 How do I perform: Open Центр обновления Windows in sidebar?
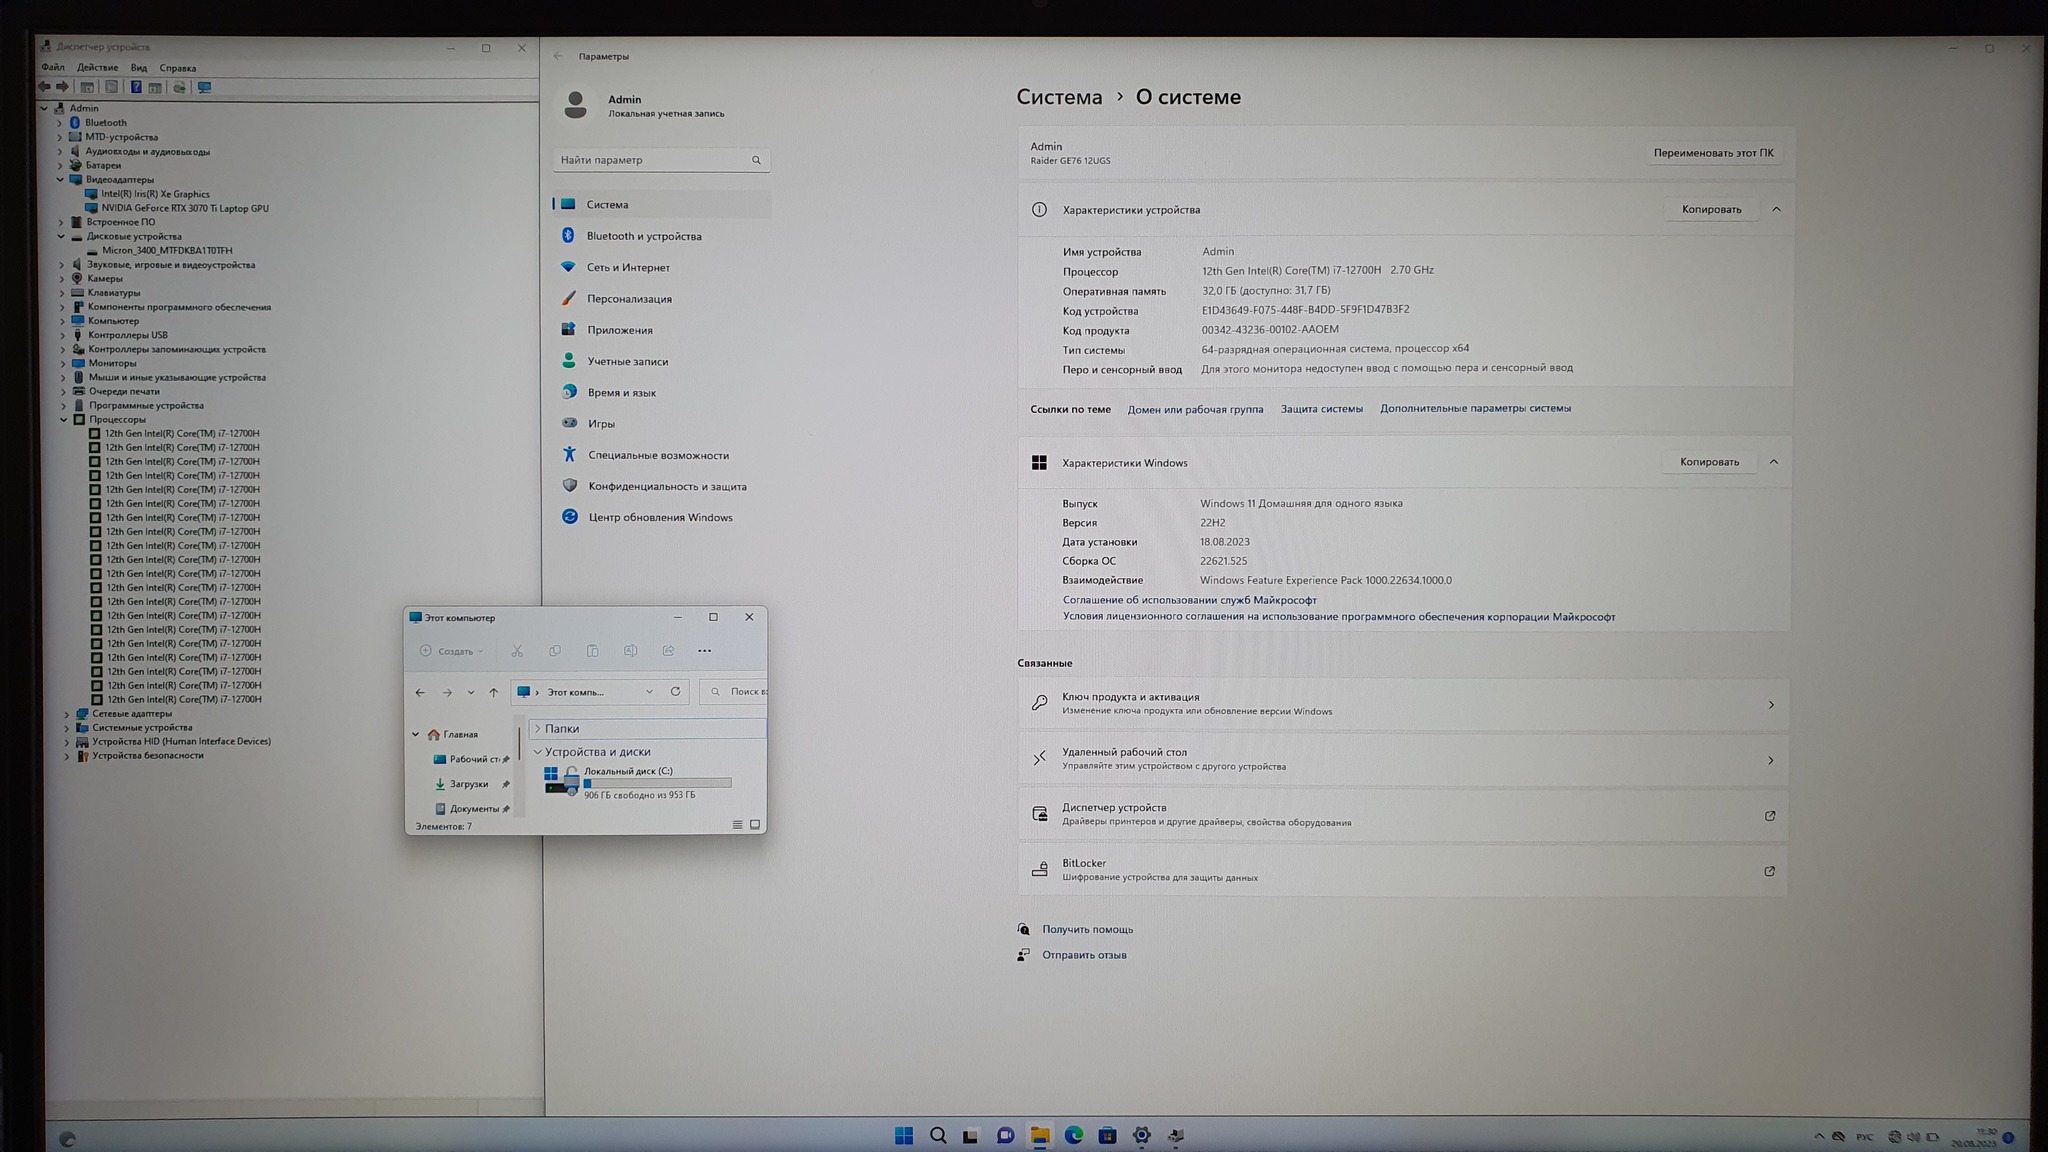(659, 517)
